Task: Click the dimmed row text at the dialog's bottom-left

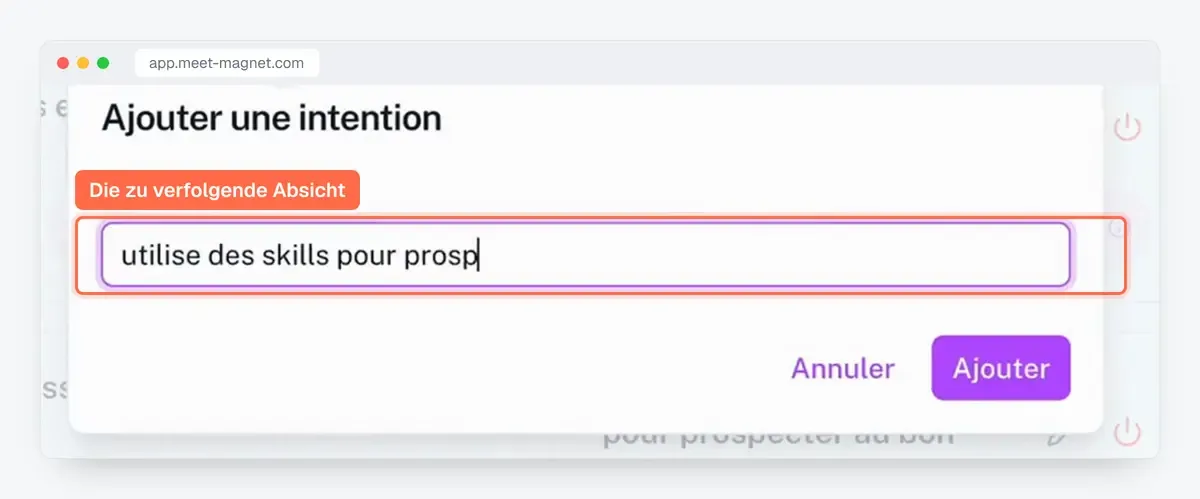Action: 55,387
